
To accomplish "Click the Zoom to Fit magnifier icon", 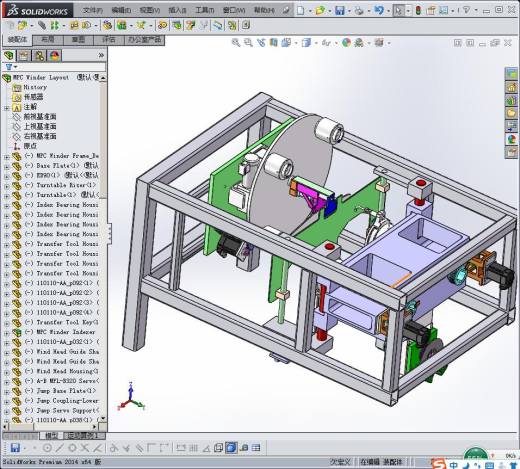I will (236, 43).
